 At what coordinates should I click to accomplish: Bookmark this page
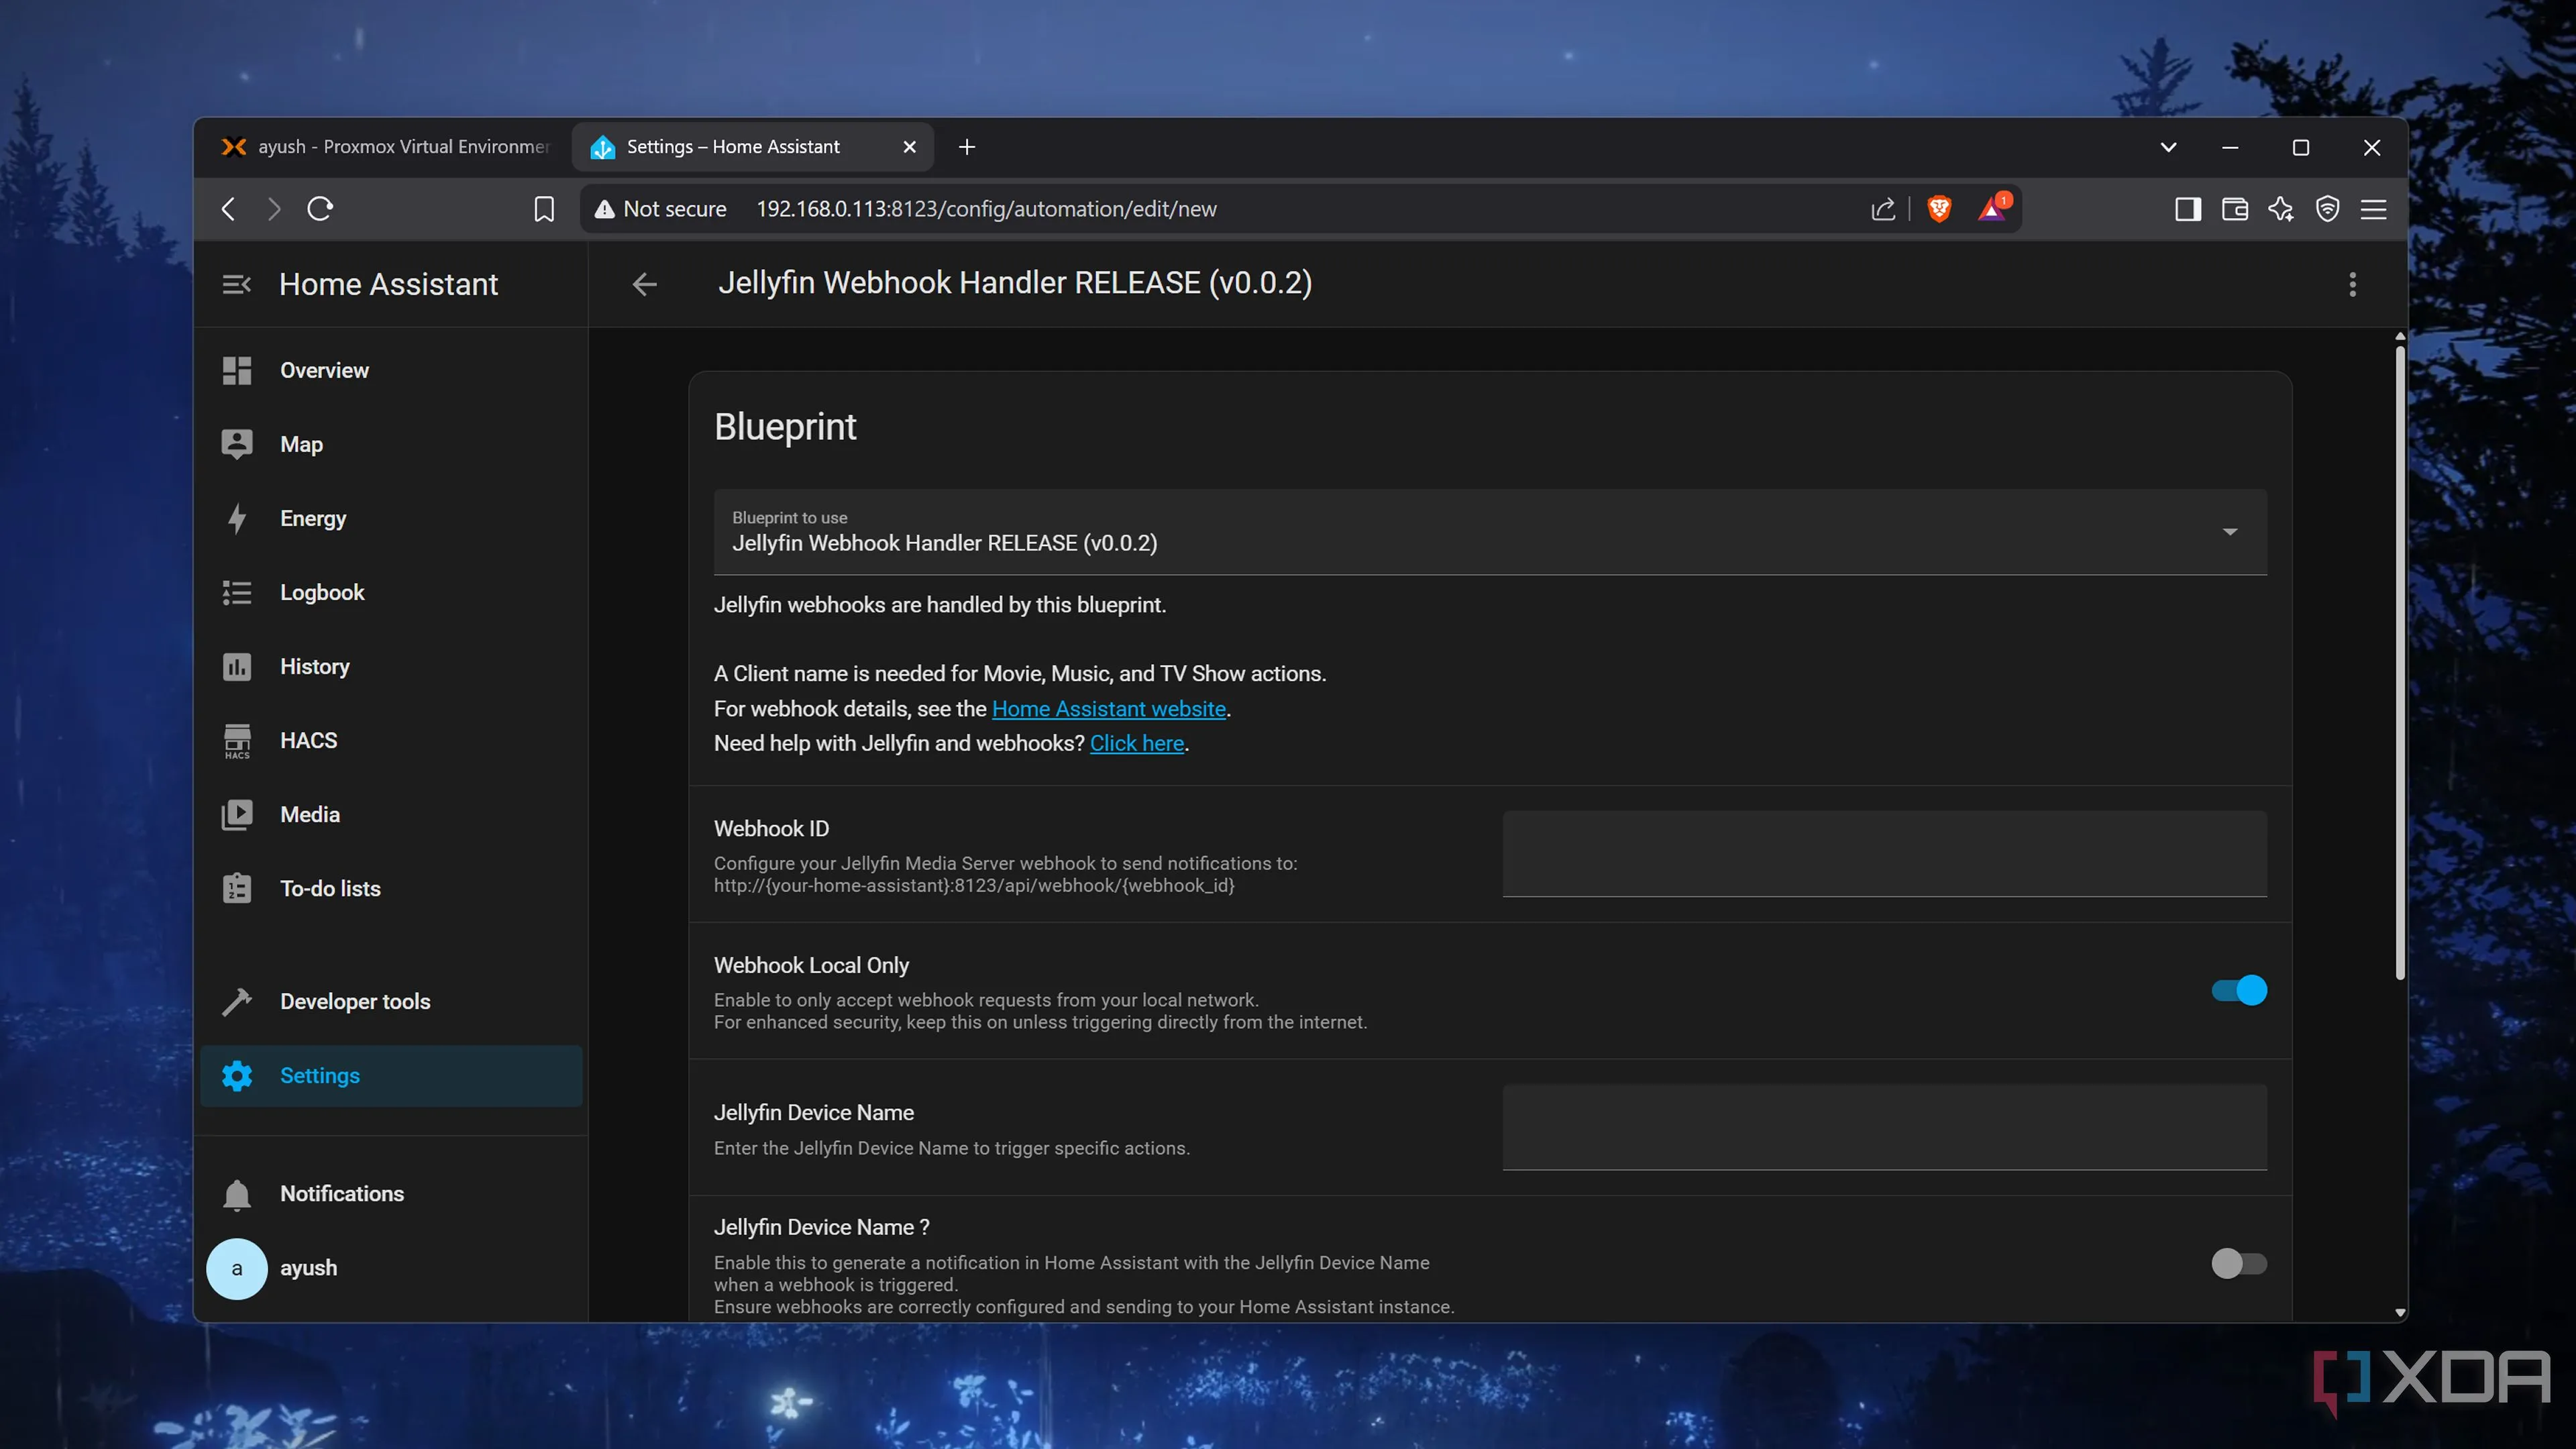pyautogui.click(x=543, y=209)
